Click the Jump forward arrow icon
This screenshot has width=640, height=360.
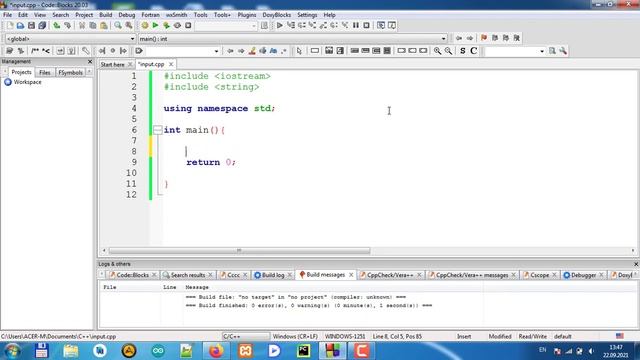tap(470, 38)
